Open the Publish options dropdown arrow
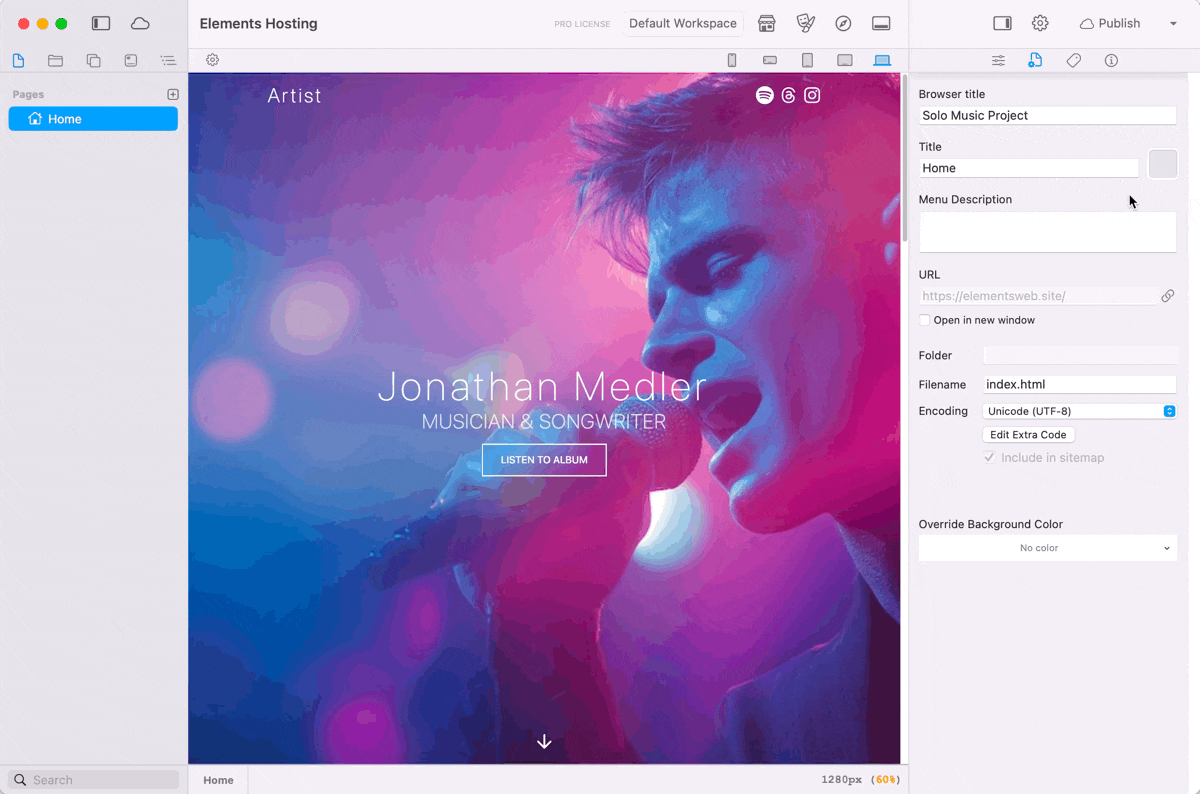The width and height of the screenshot is (1200, 794). (1173, 24)
